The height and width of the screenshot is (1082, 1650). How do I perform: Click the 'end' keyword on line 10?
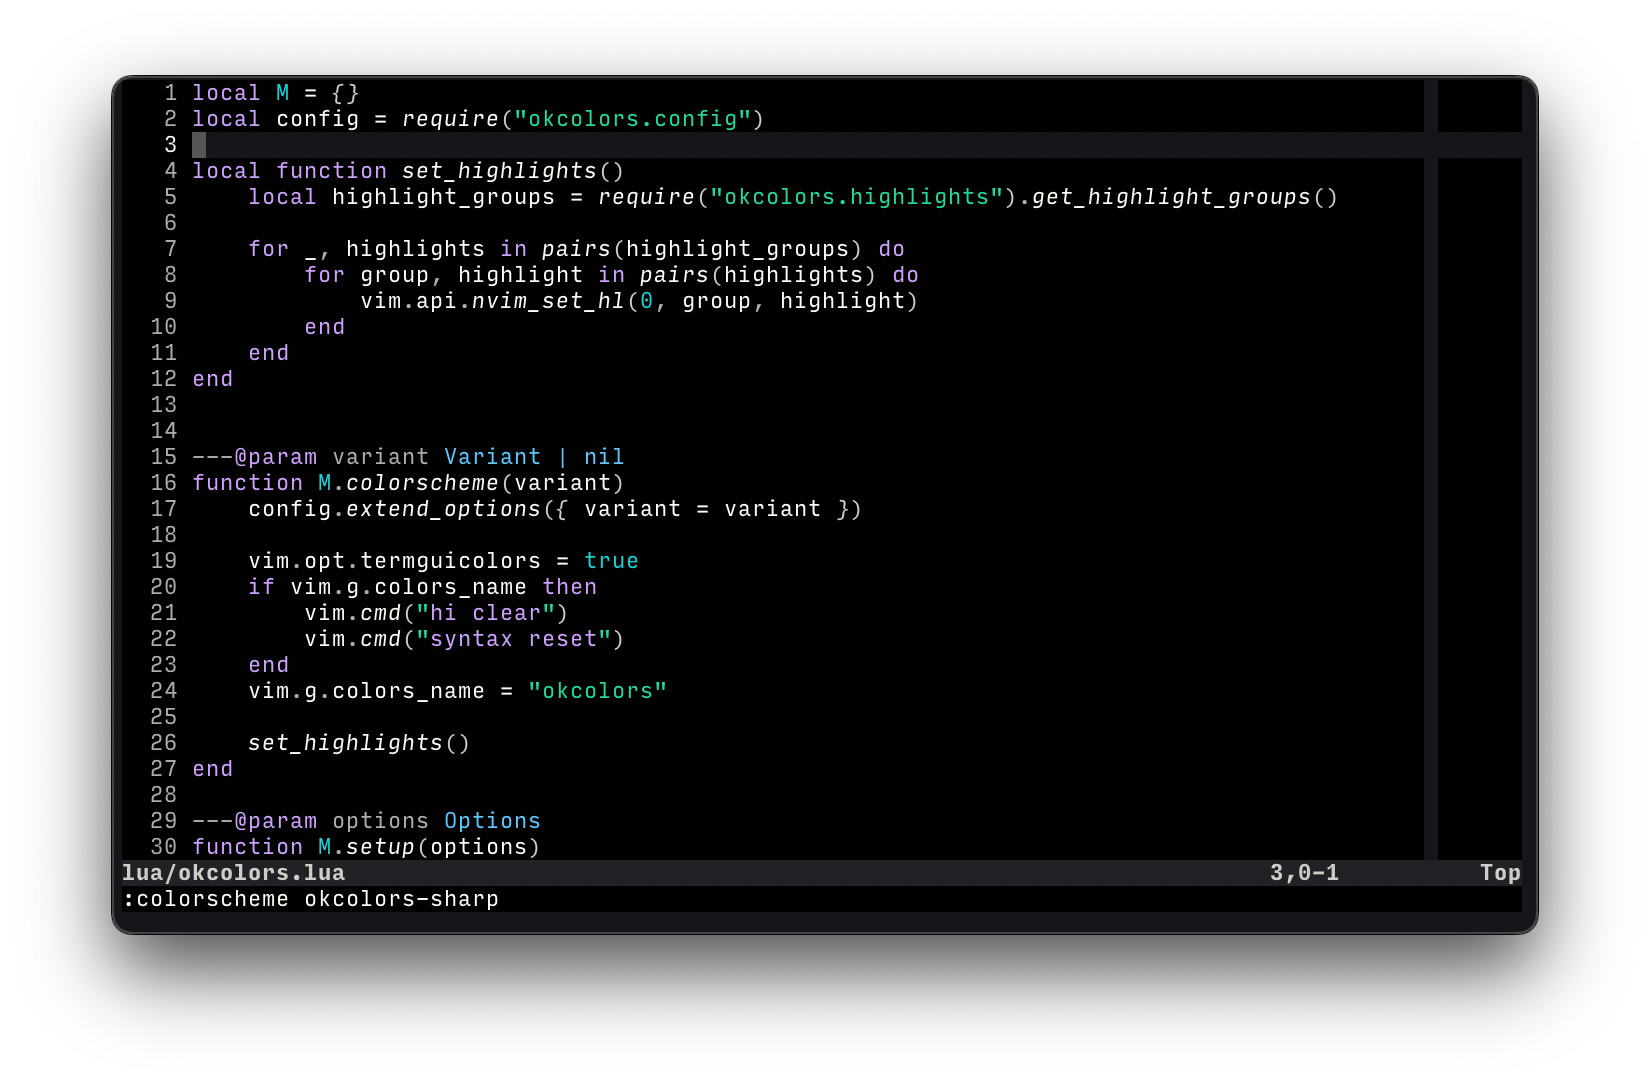(x=325, y=327)
